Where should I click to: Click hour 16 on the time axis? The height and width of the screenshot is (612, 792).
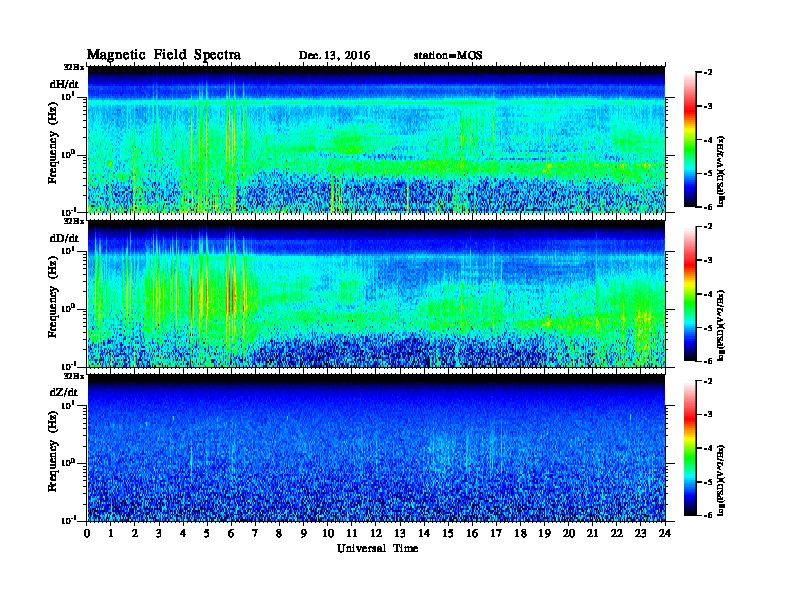click(472, 534)
